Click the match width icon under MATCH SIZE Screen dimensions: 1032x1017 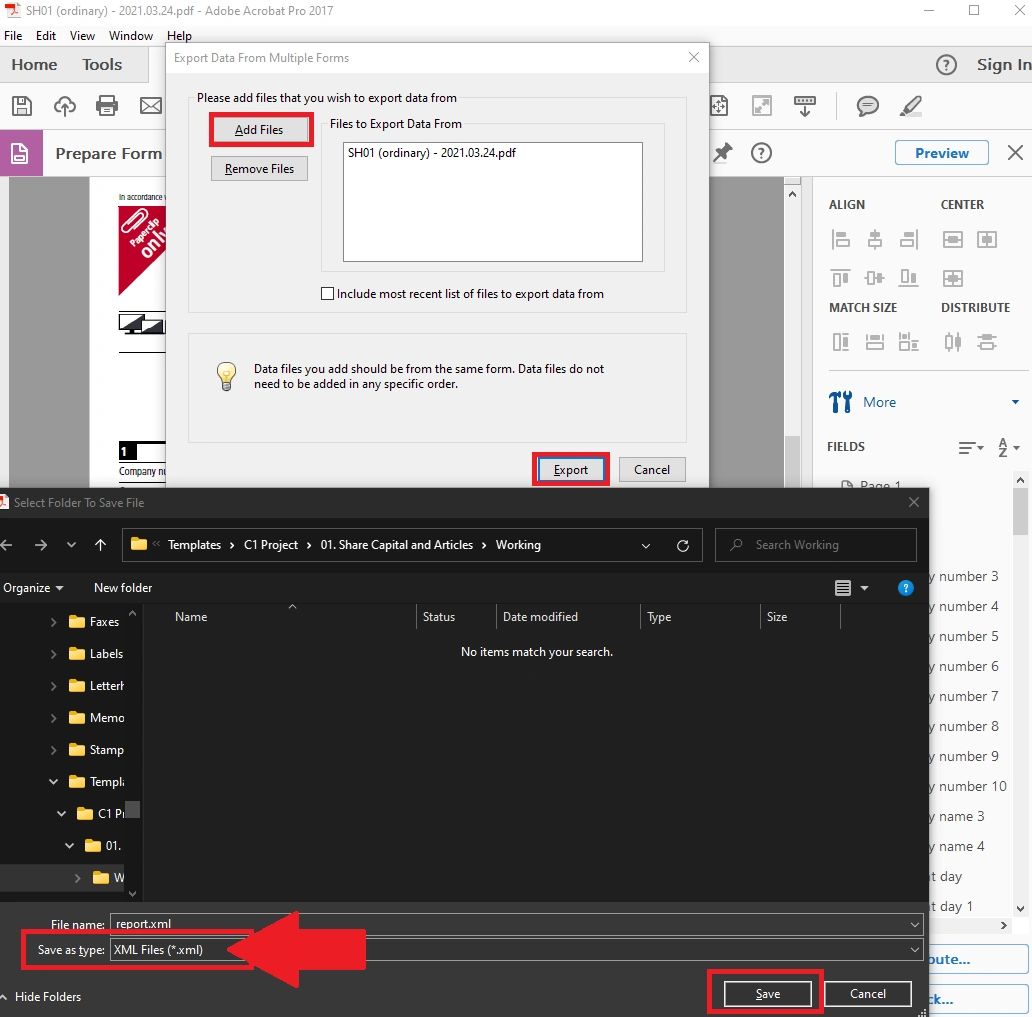874,342
